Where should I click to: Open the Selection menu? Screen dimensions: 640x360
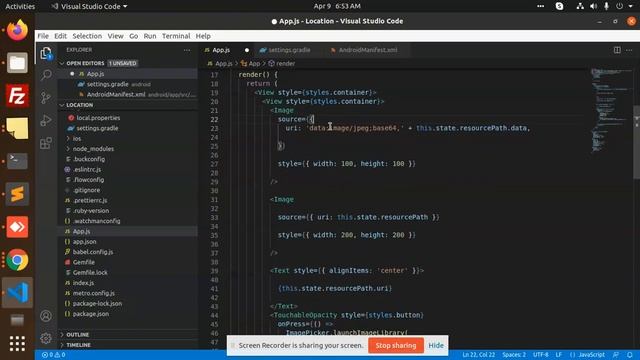pos(87,36)
